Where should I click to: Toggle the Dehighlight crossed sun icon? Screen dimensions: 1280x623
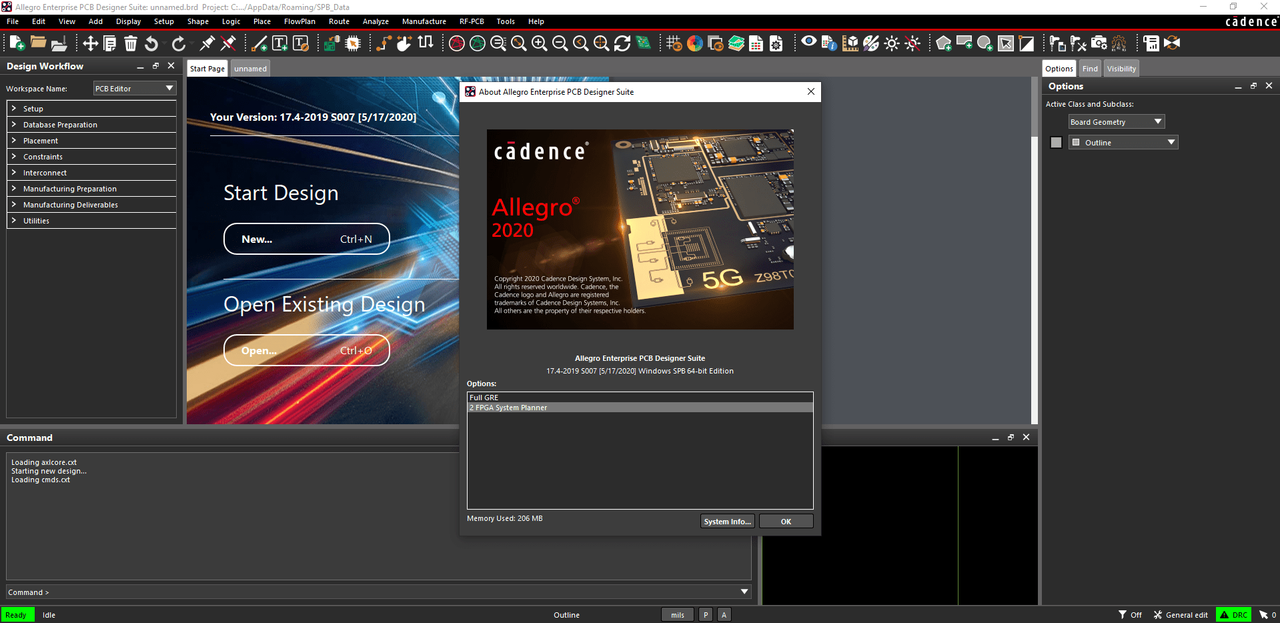tap(912, 43)
